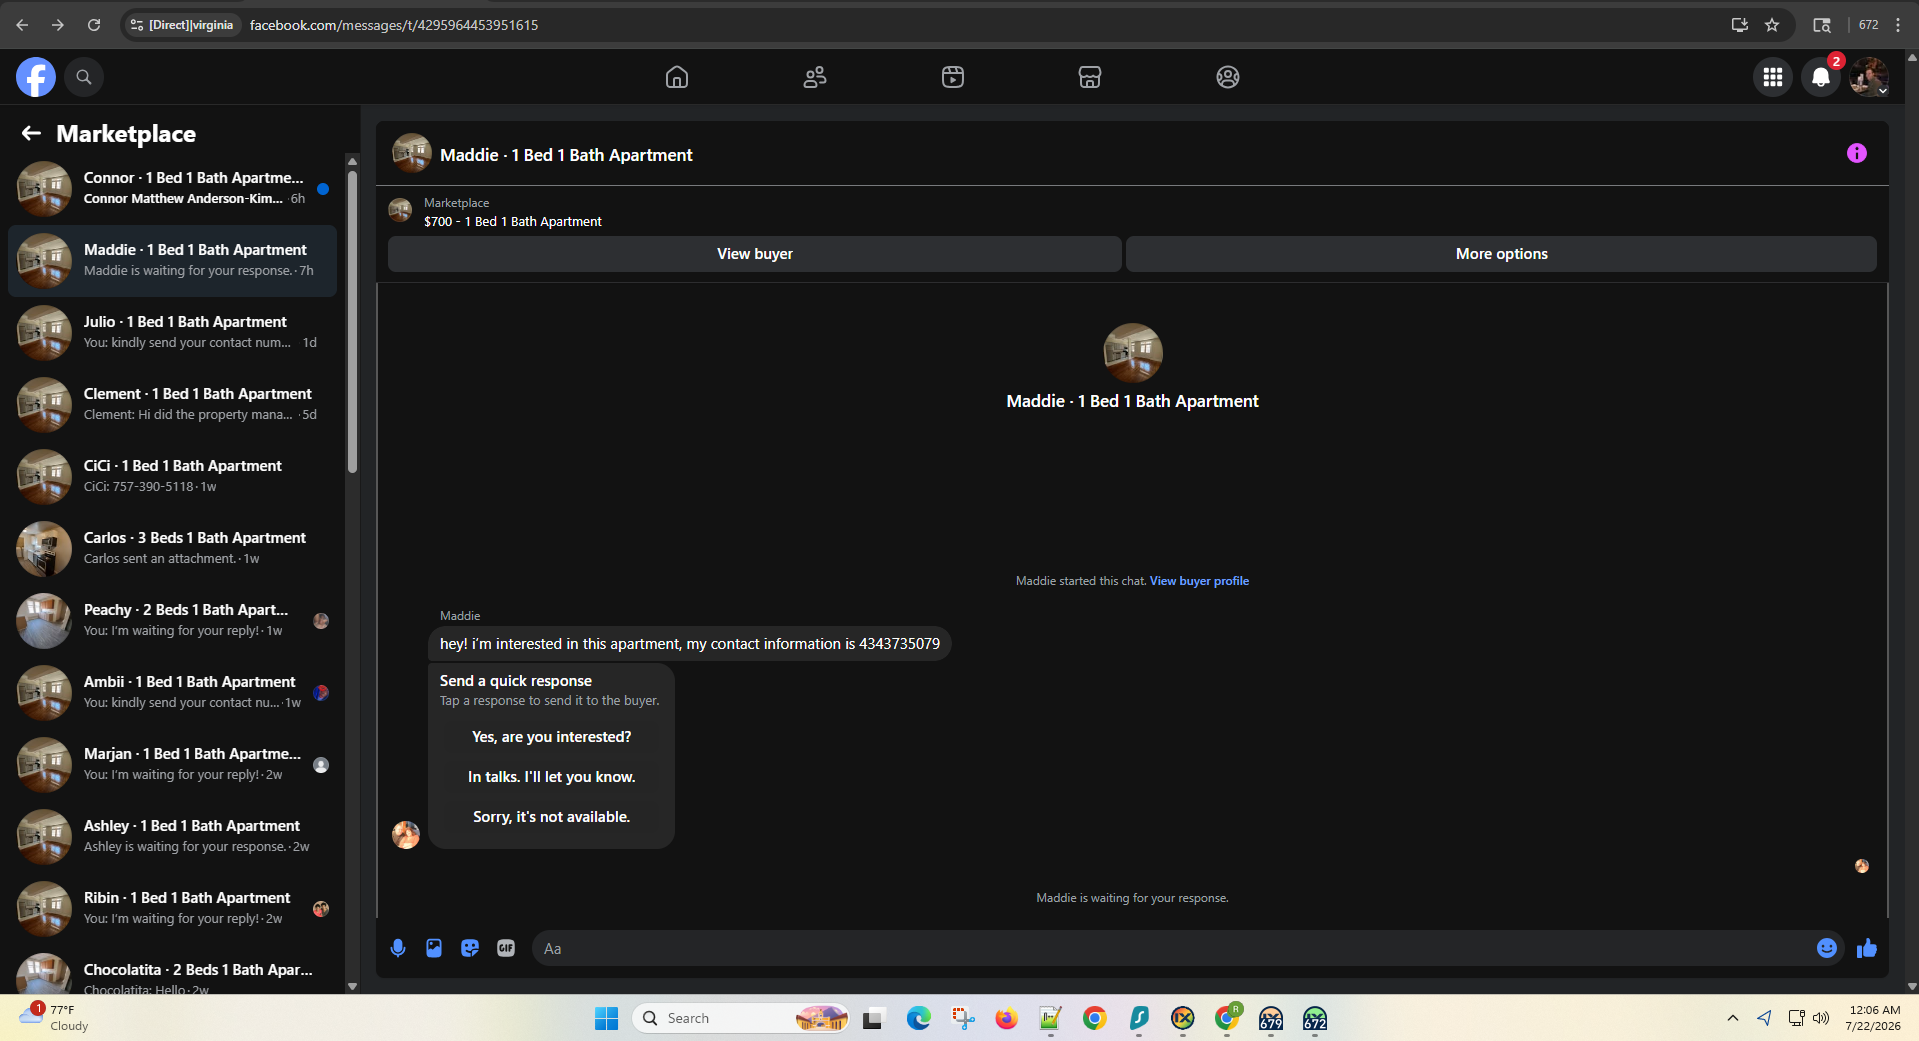Open Connor's 1 Bed 1 Bath conversation
The height and width of the screenshot is (1041, 1919).
tap(173, 188)
